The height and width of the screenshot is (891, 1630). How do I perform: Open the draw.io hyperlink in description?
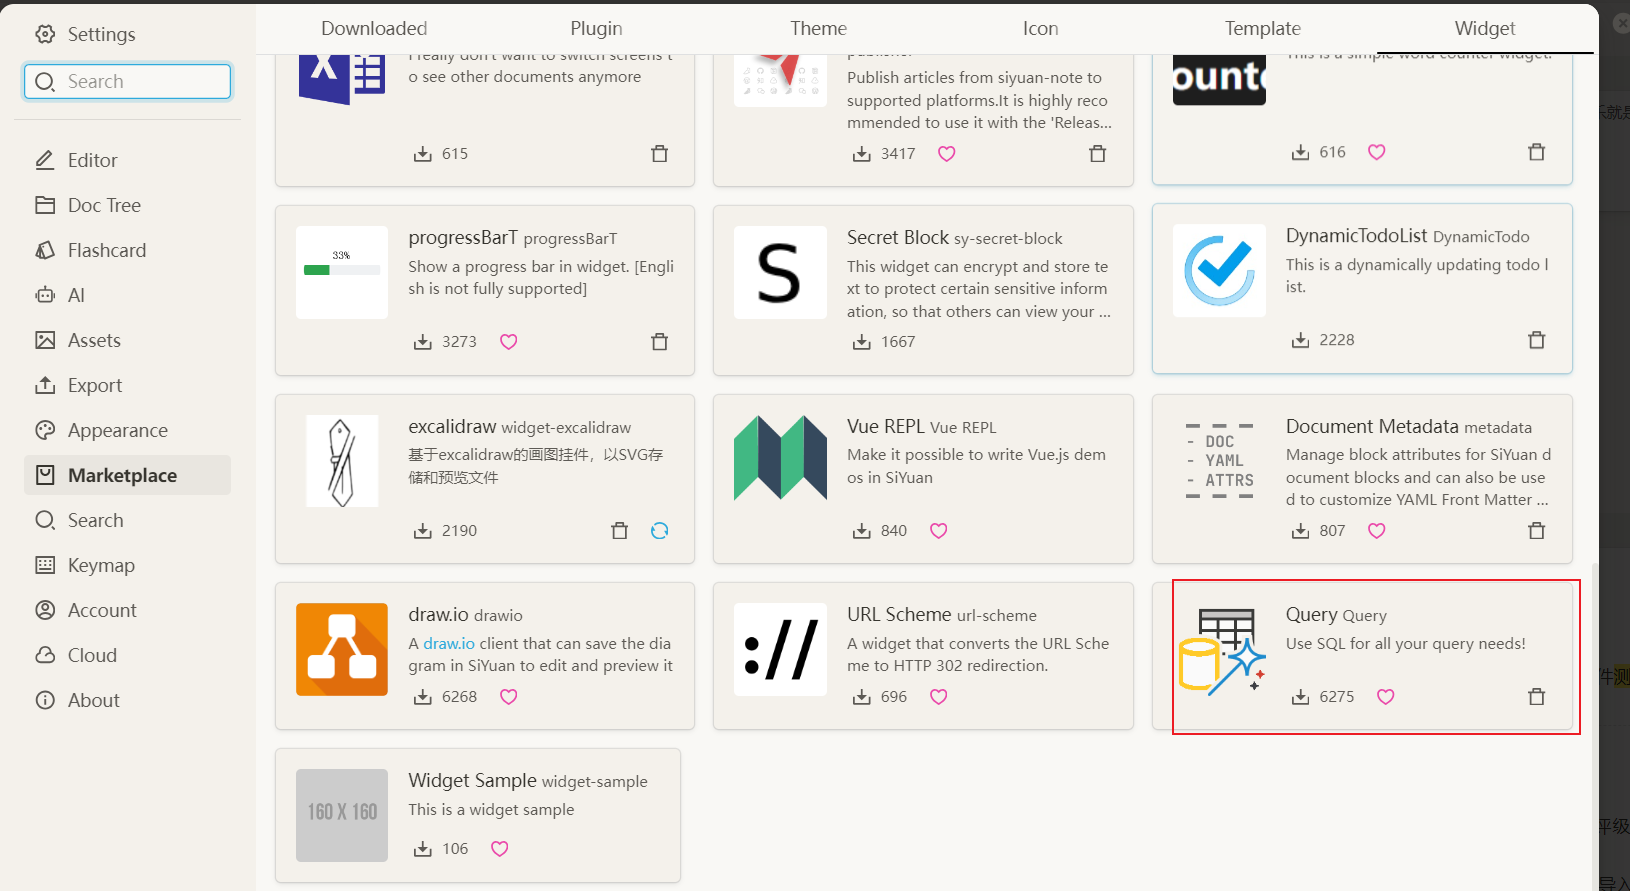click(448, 644)
